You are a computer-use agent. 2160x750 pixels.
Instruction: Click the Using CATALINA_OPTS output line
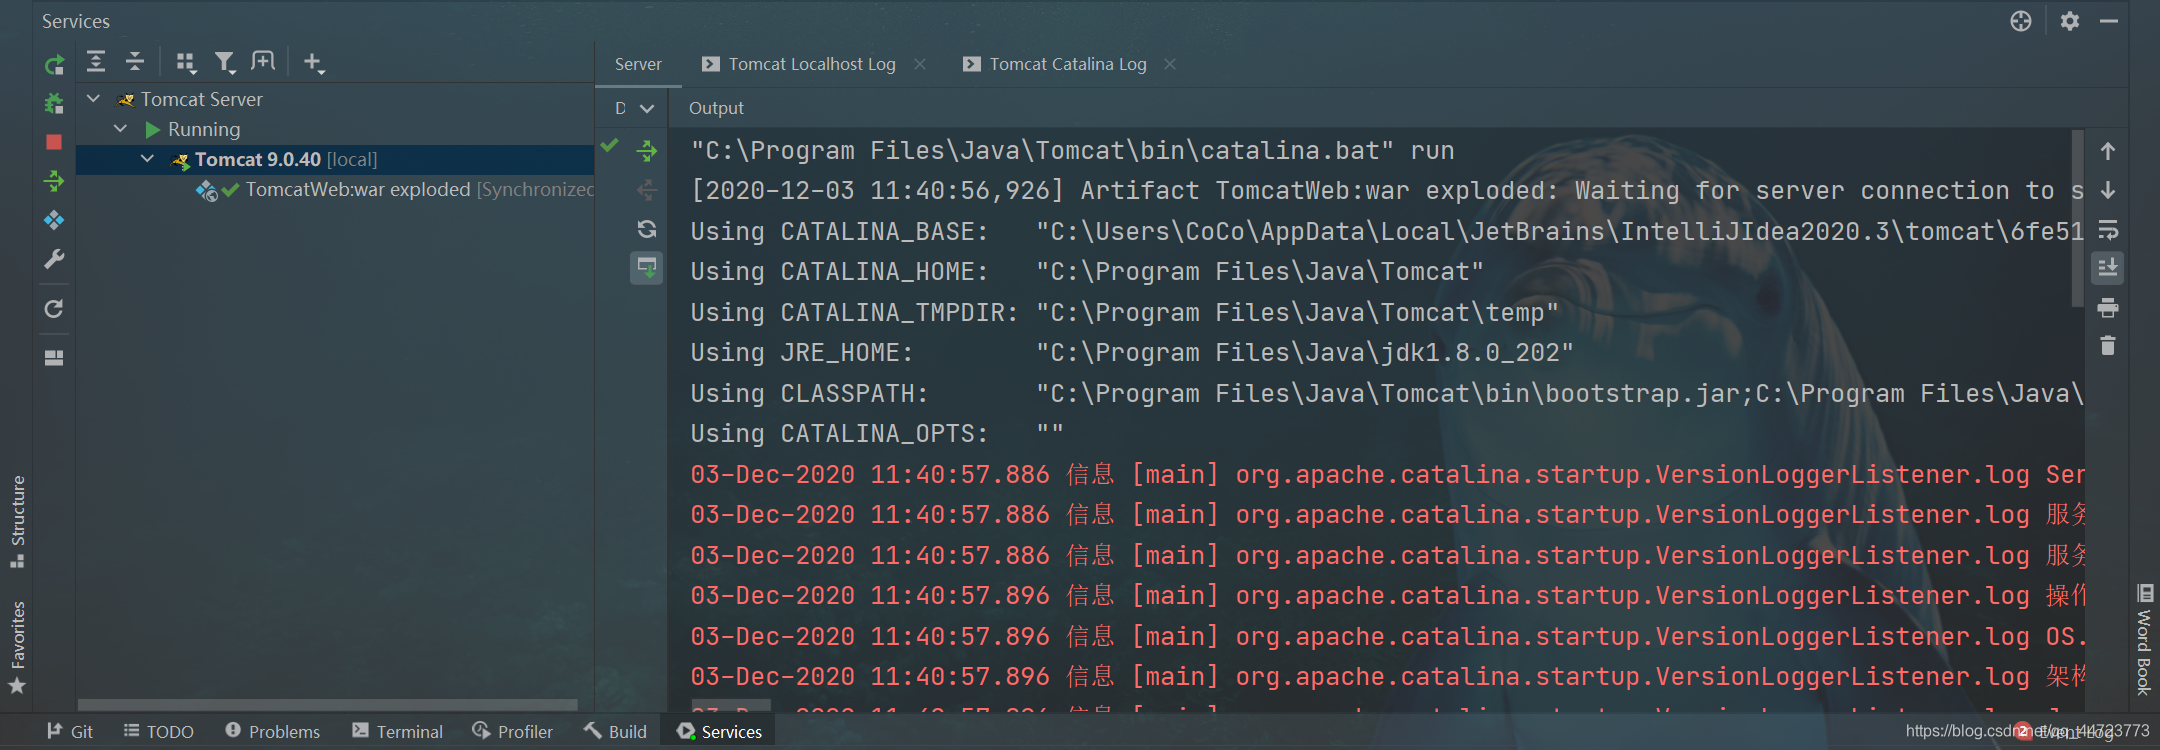click(x=877, y=434)
